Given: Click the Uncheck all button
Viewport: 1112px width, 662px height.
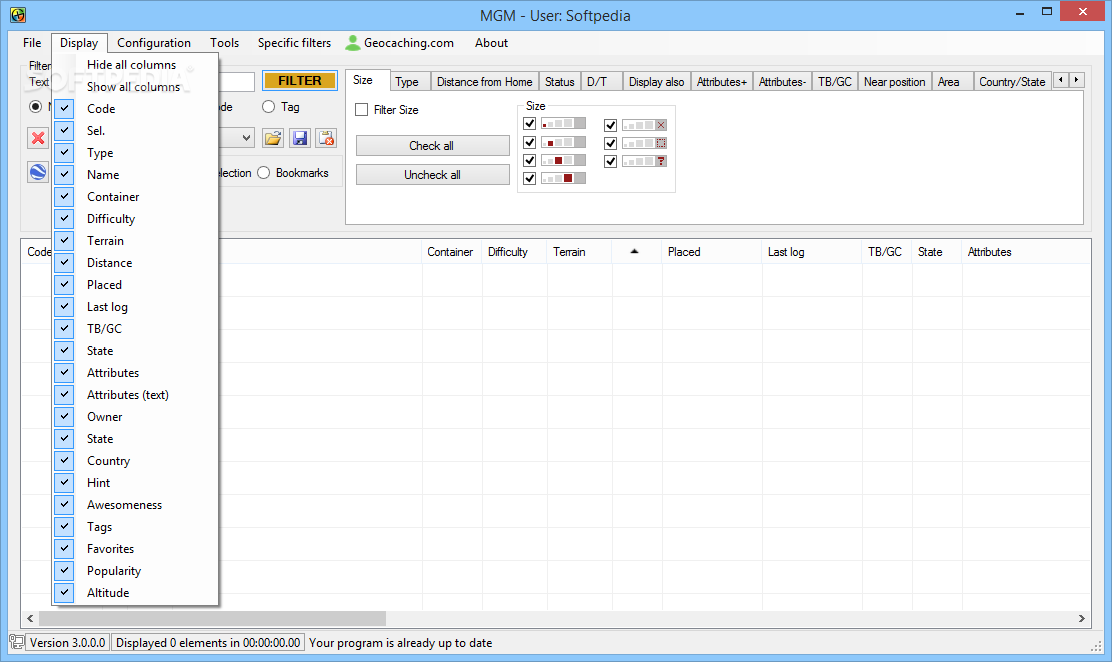Looking at the screenshot, I should pyautogui.click(x=432, y=175).
